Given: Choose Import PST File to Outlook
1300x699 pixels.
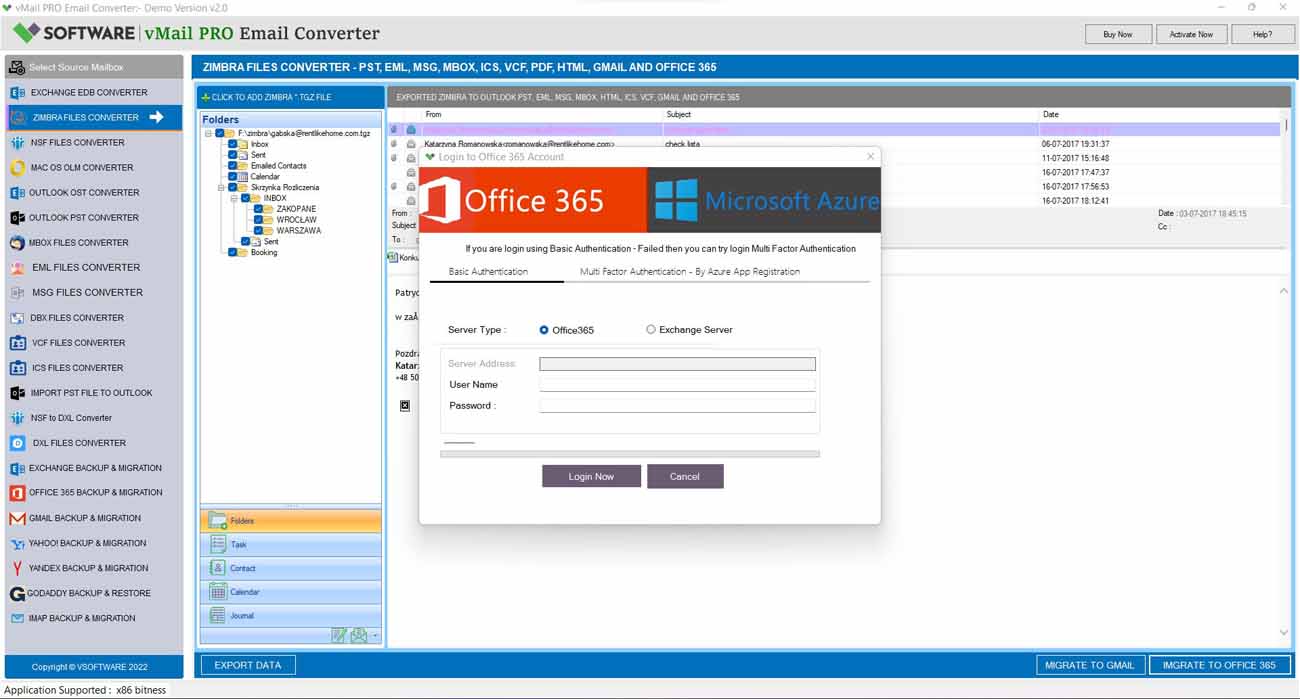Looking at the screenshot, I should 93,392.
